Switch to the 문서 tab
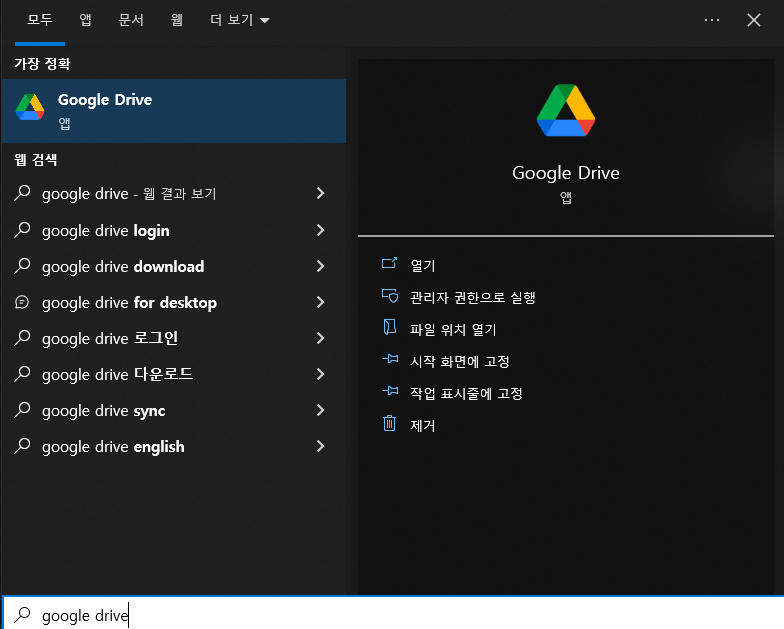This screenshot has height=629, width=784. point(131,20)
